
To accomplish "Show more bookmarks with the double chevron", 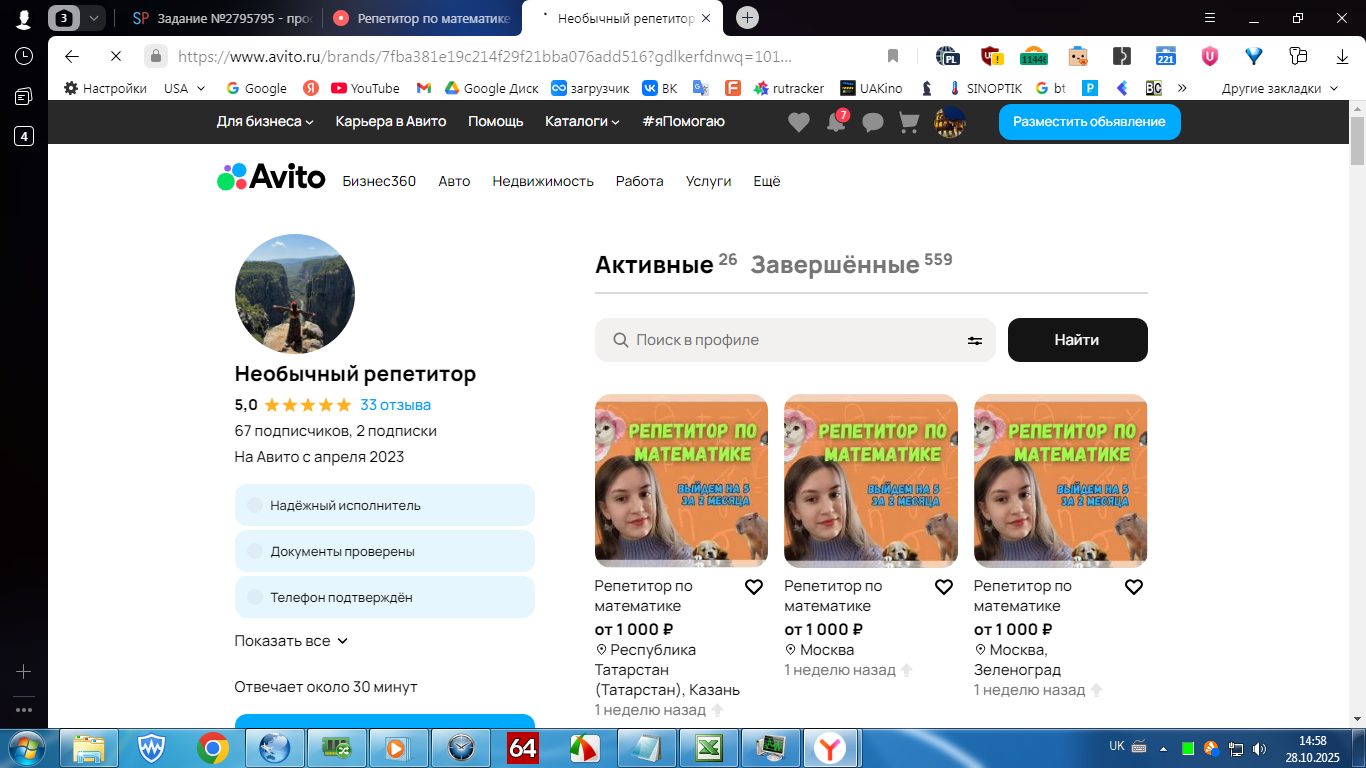I will pos(1182,88).
